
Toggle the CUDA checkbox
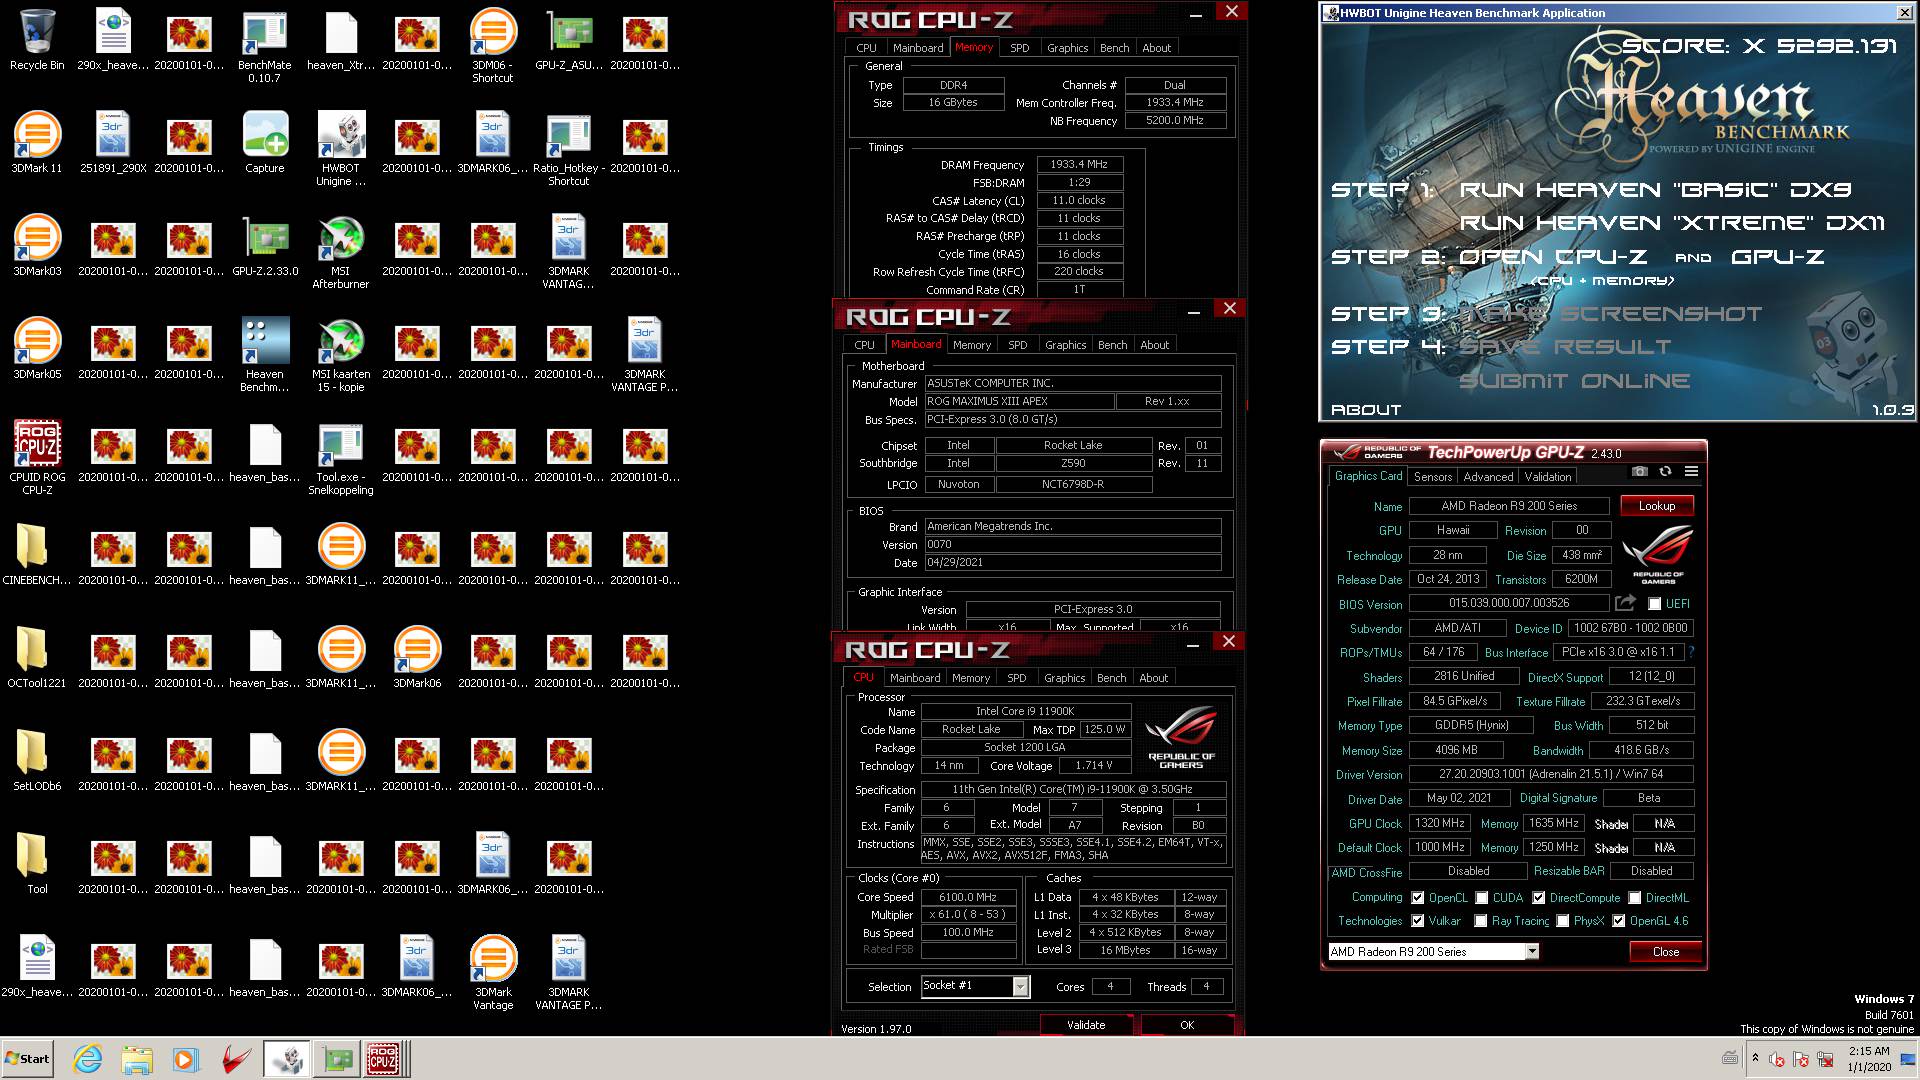click(x=1481, y=898)
